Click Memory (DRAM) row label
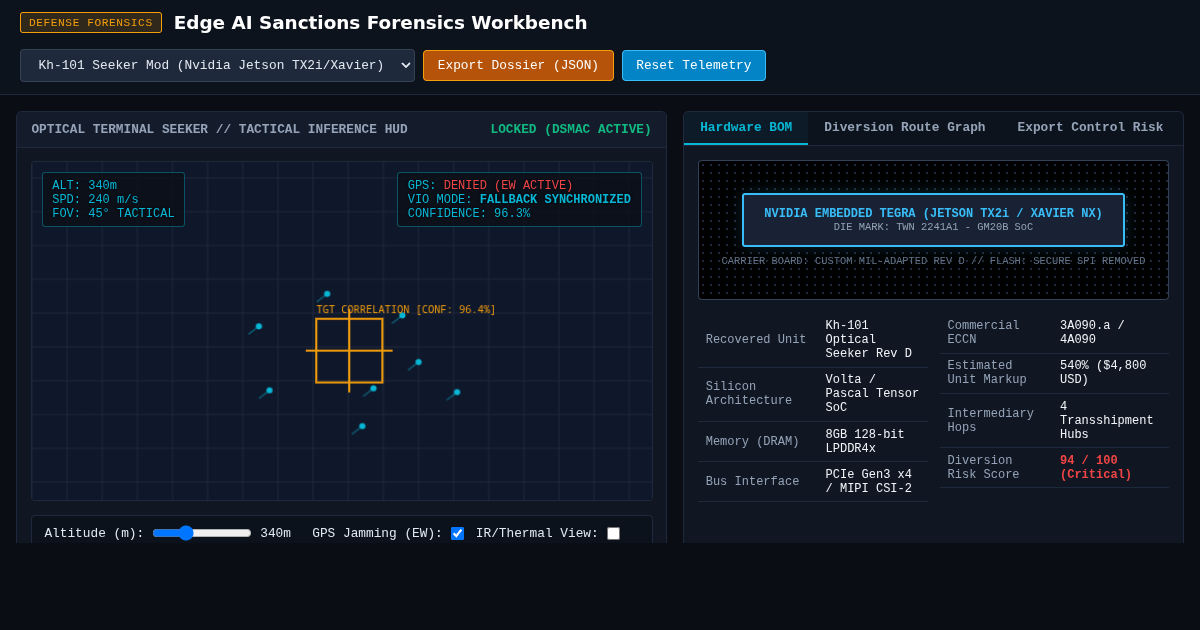1200x630 pixels. 753,442
